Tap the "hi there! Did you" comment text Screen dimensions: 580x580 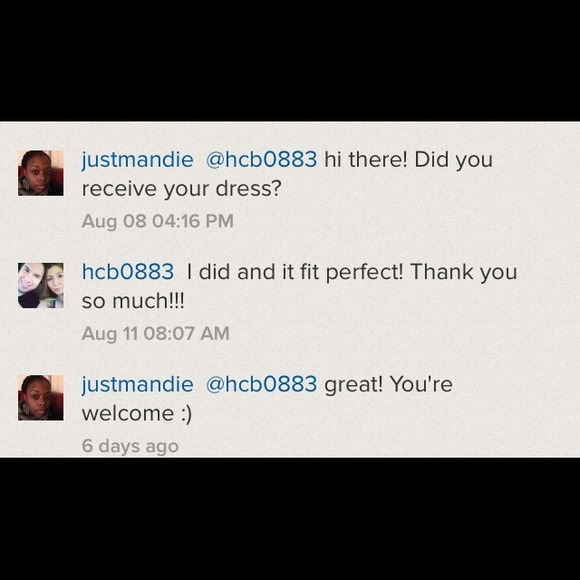(408, 160)
